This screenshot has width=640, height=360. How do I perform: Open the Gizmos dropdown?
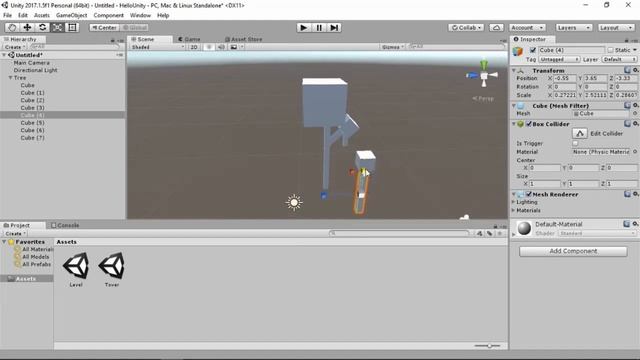click(x=393, y=47)
